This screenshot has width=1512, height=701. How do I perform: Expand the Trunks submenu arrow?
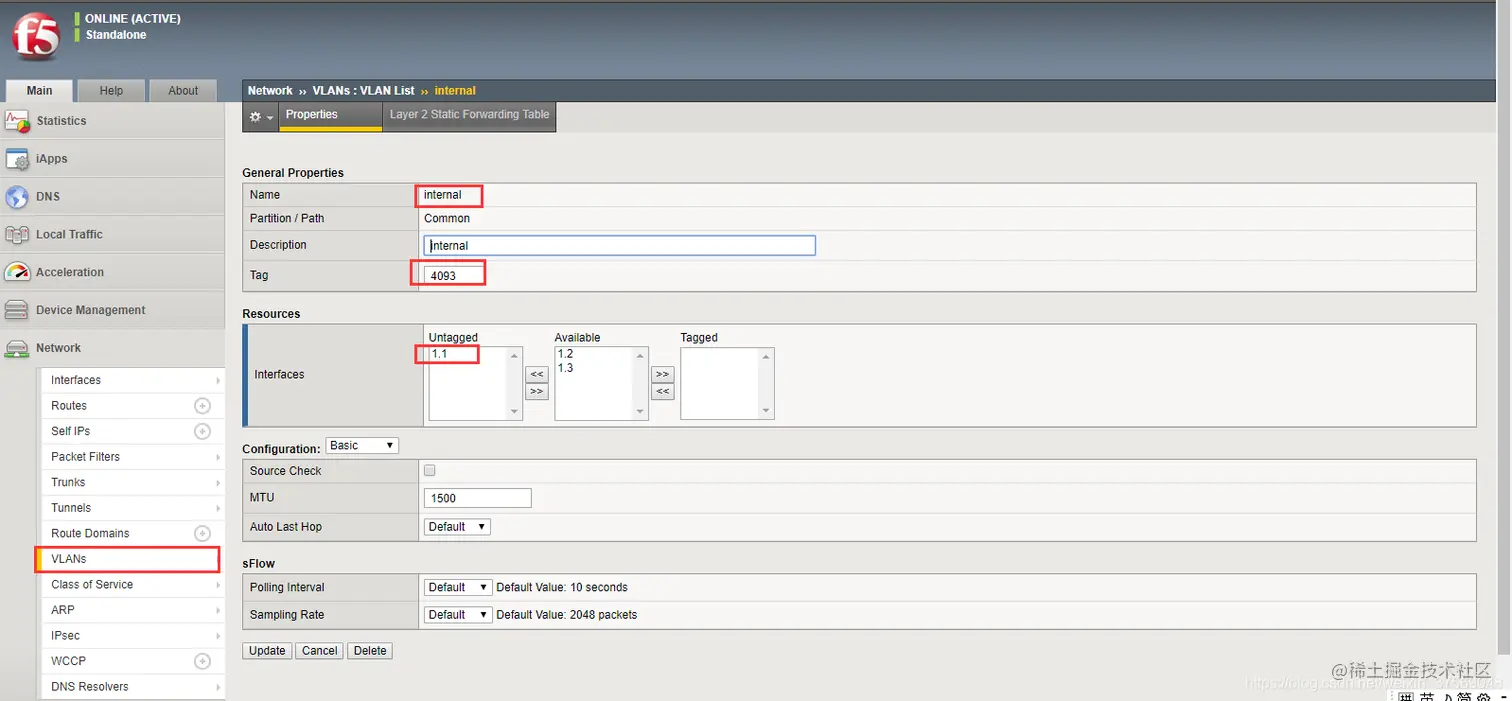218,483
